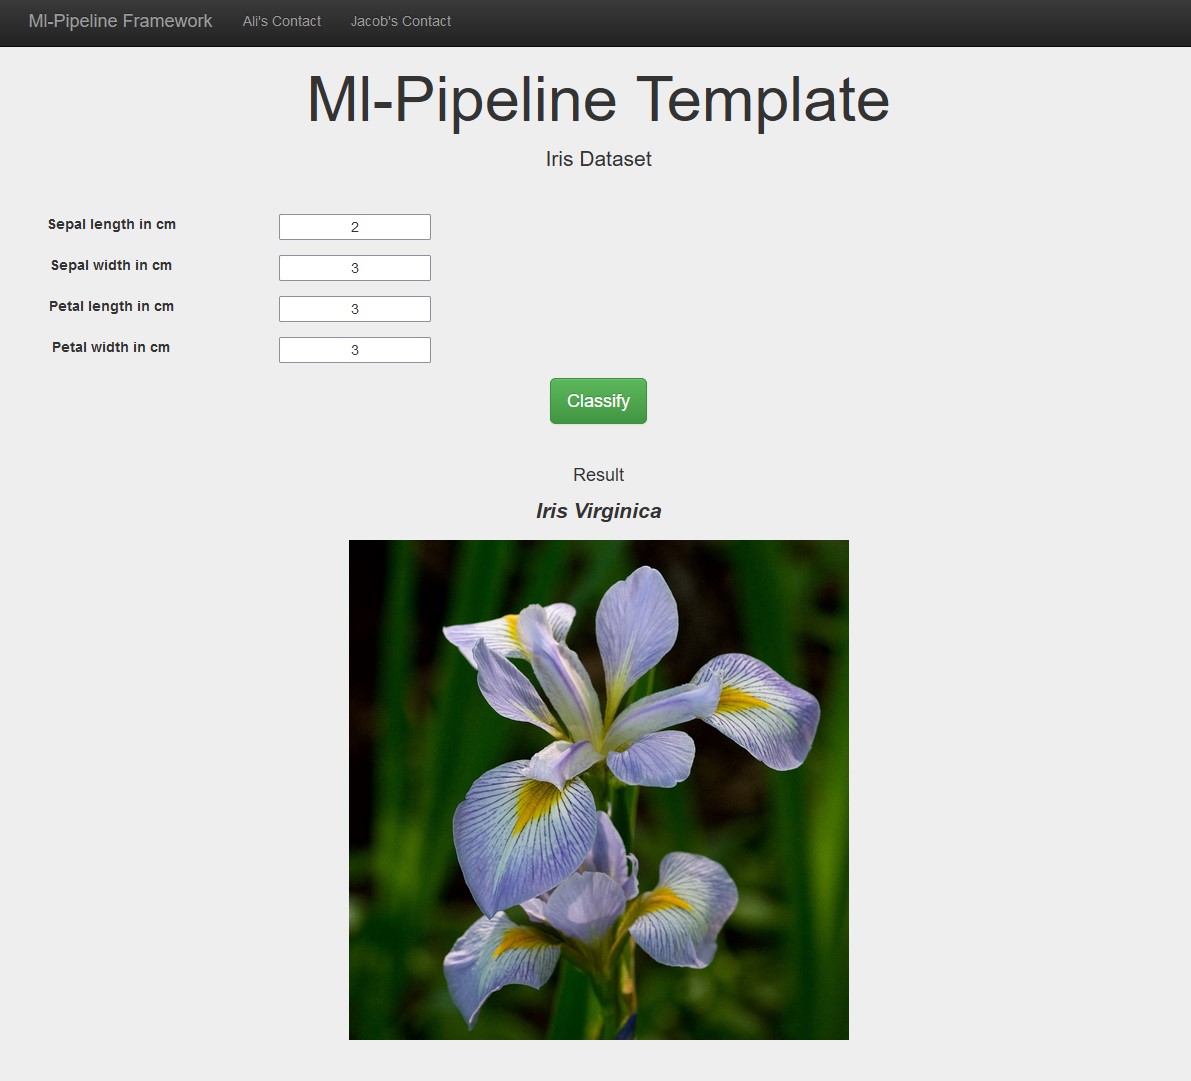This screenshot has width=1191, height=1081.
Task: Click the value 2 in Sepal length field
Action: [x=354, y=226]
